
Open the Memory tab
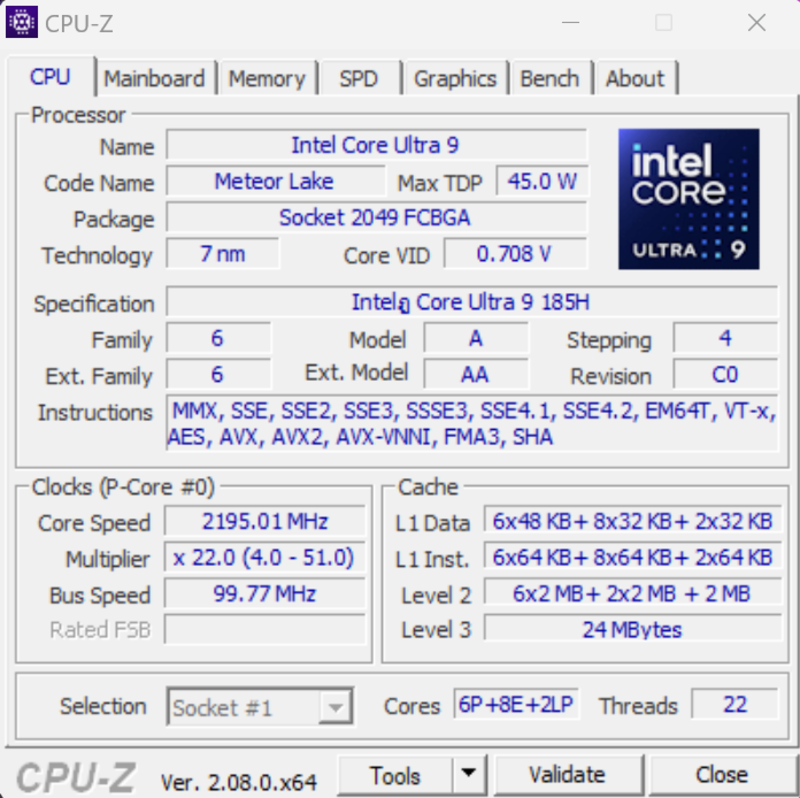click(x=266, y=79)
